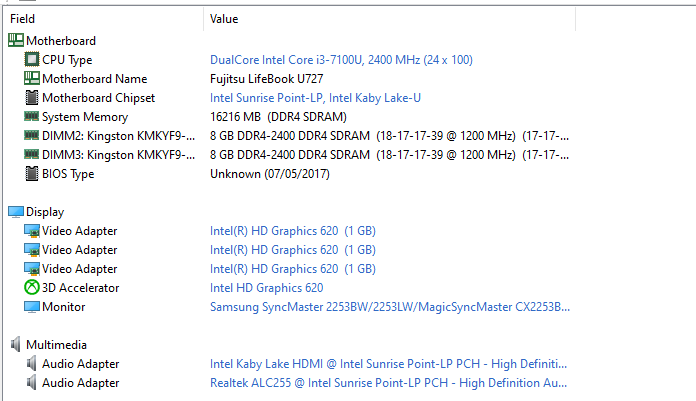Viewport: 696px width, 401px height.
Task: Open the Intel Kaby Lake HDMI audio link
Action: (388, 364)
